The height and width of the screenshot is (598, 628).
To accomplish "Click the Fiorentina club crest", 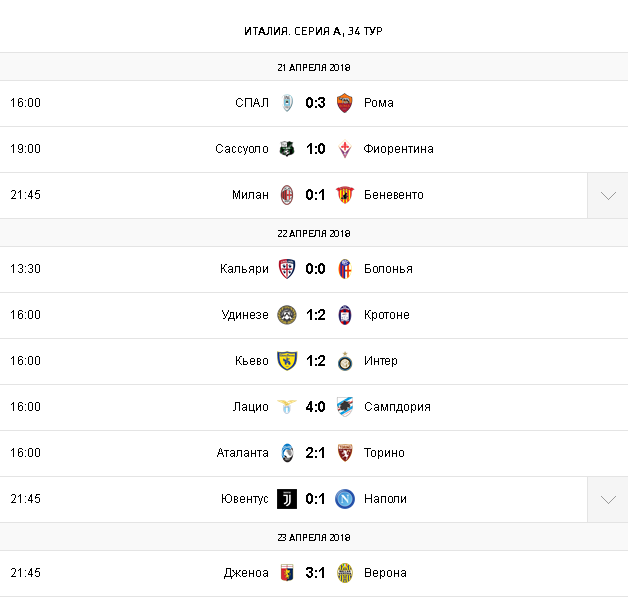I will click(345, 149).
